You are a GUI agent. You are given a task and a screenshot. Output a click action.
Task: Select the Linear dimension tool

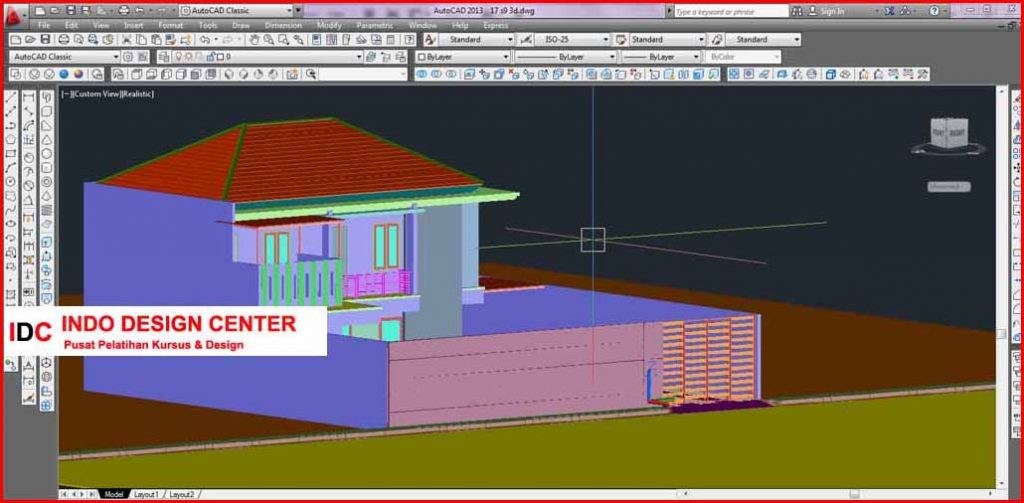click(29, 98)
